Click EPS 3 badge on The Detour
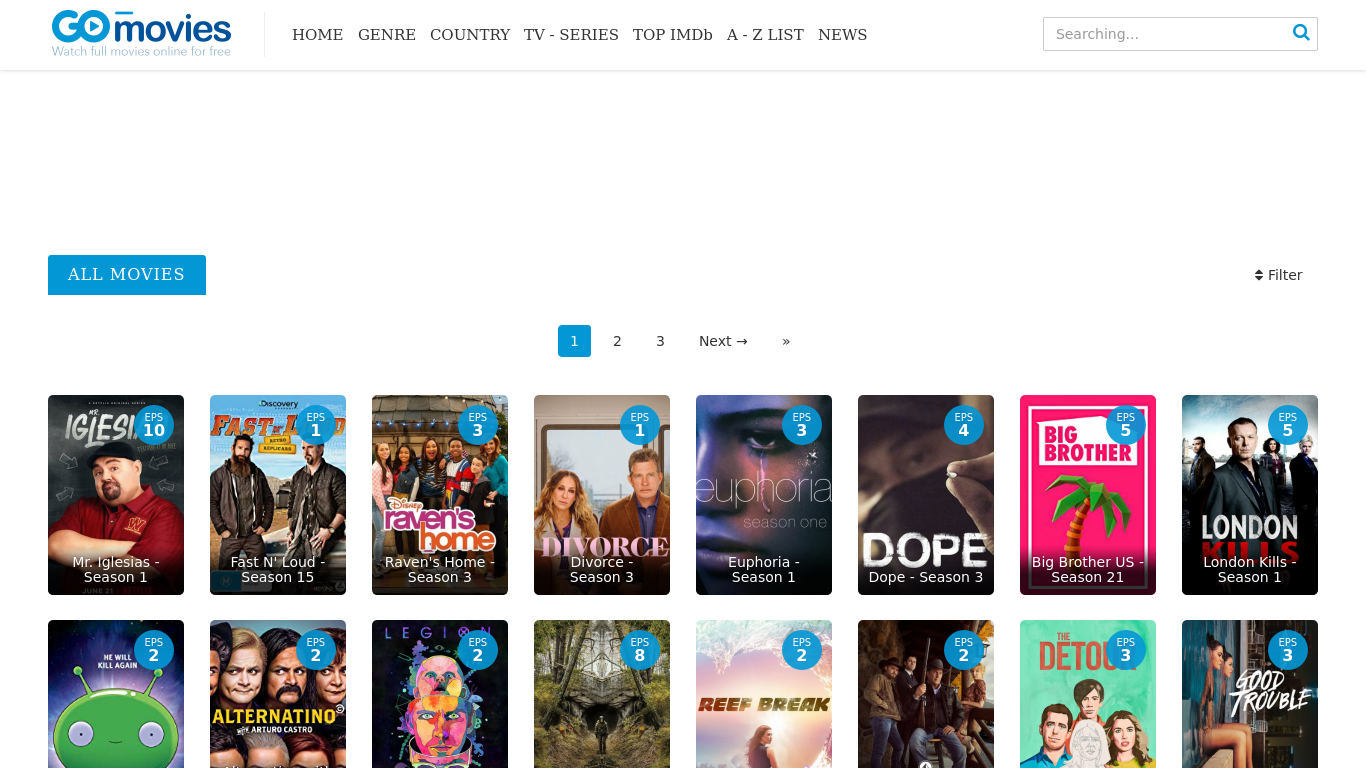 coord(1126,650)
